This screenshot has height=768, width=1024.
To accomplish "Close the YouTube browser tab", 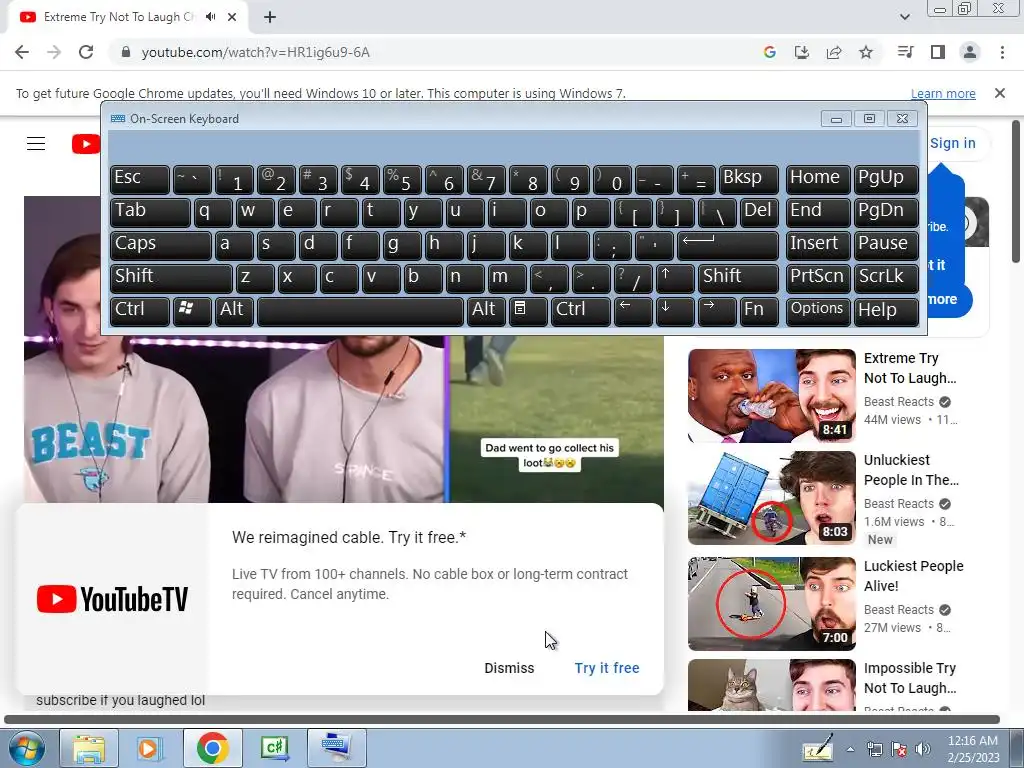I will pyautogui.click(x=232, y=17).
